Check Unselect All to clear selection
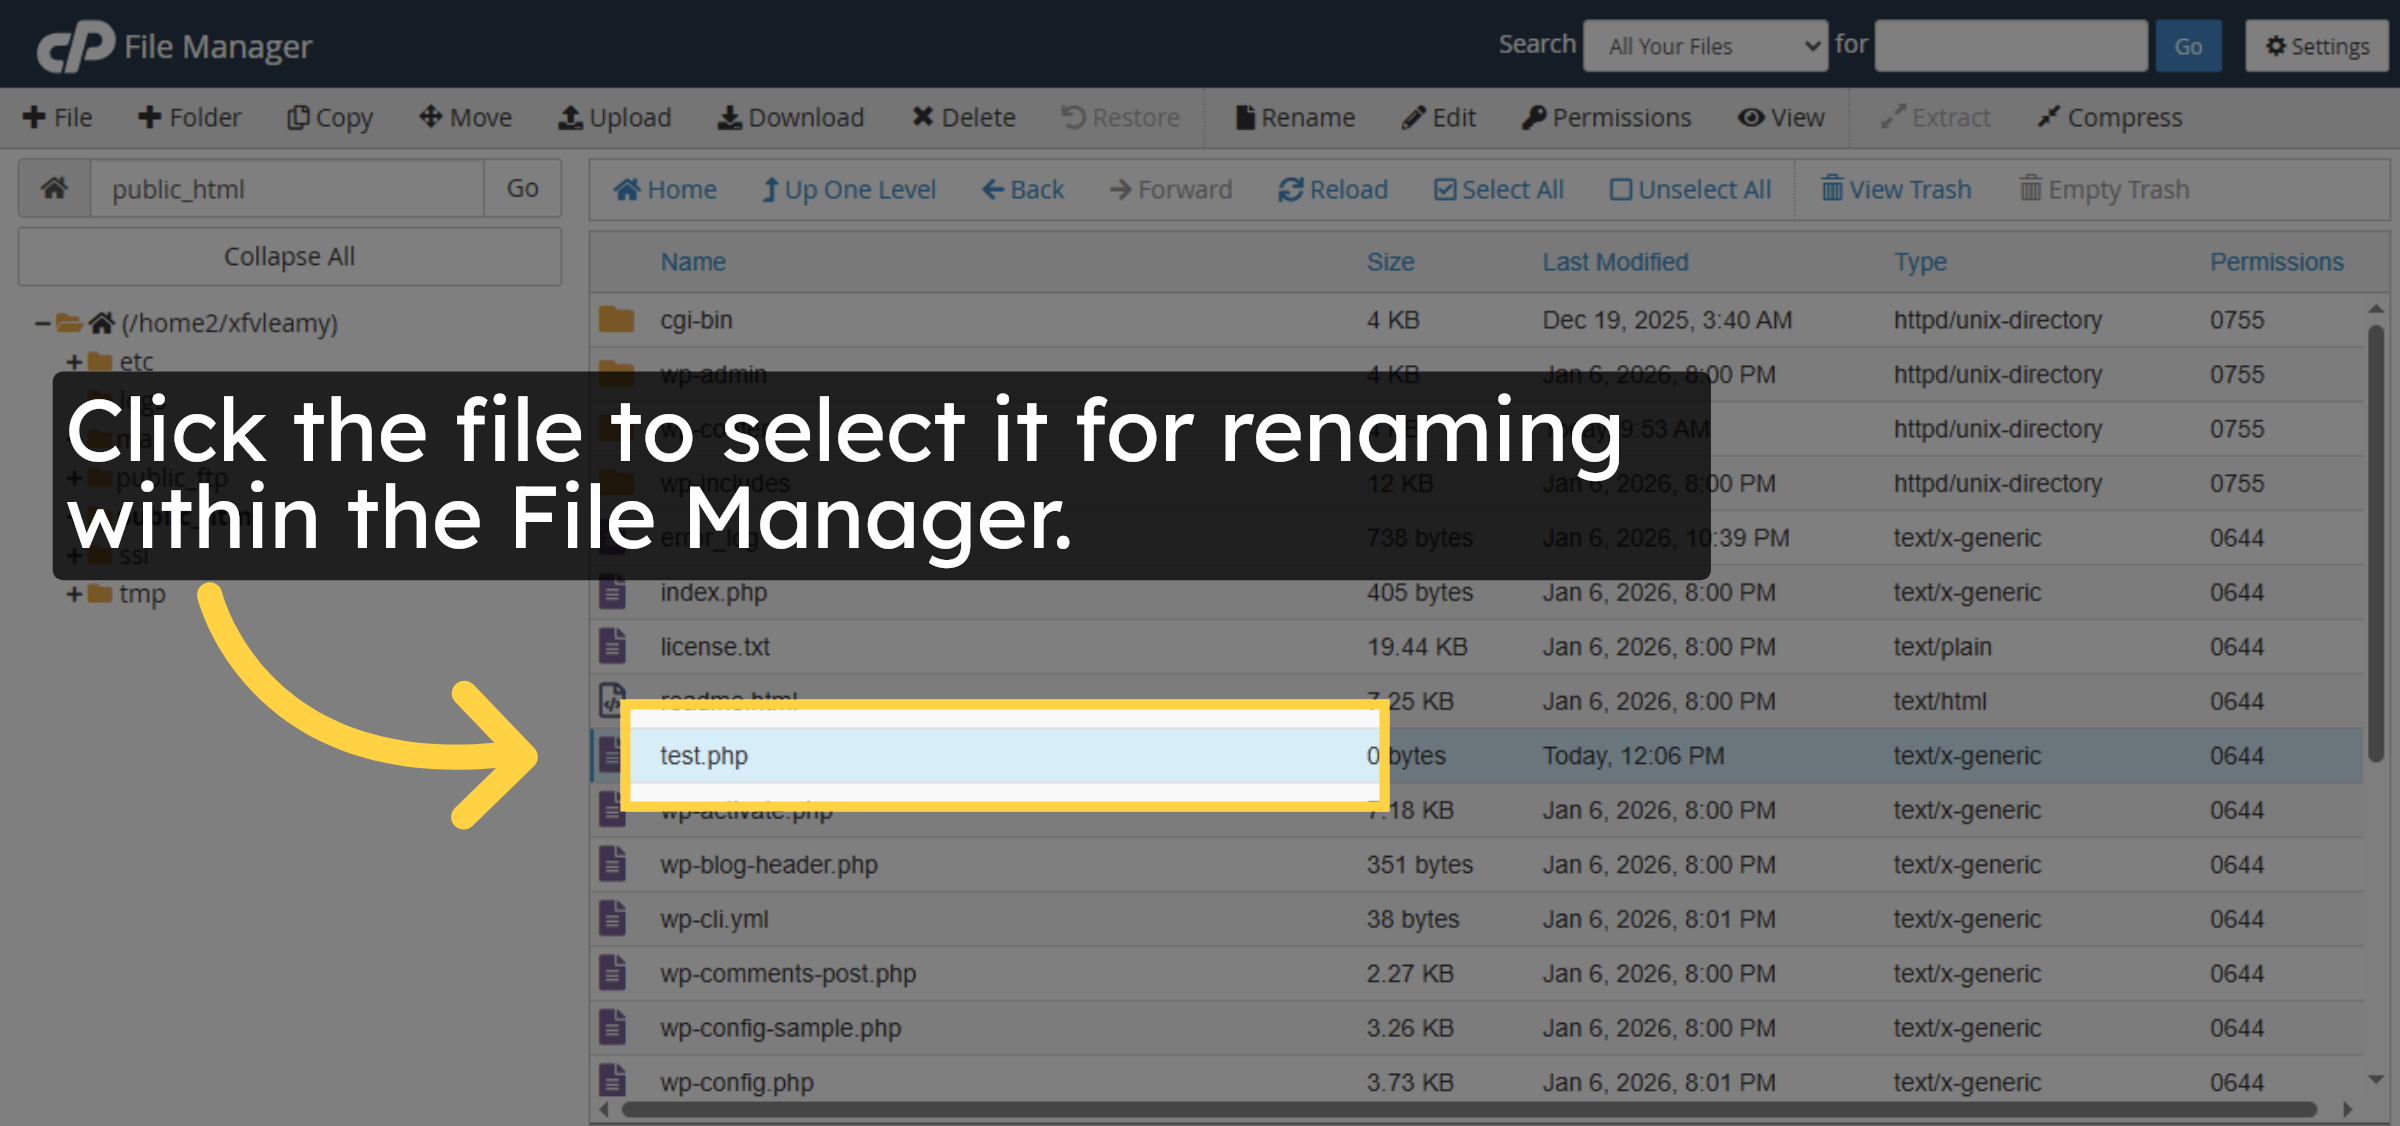 point(1691,189)
